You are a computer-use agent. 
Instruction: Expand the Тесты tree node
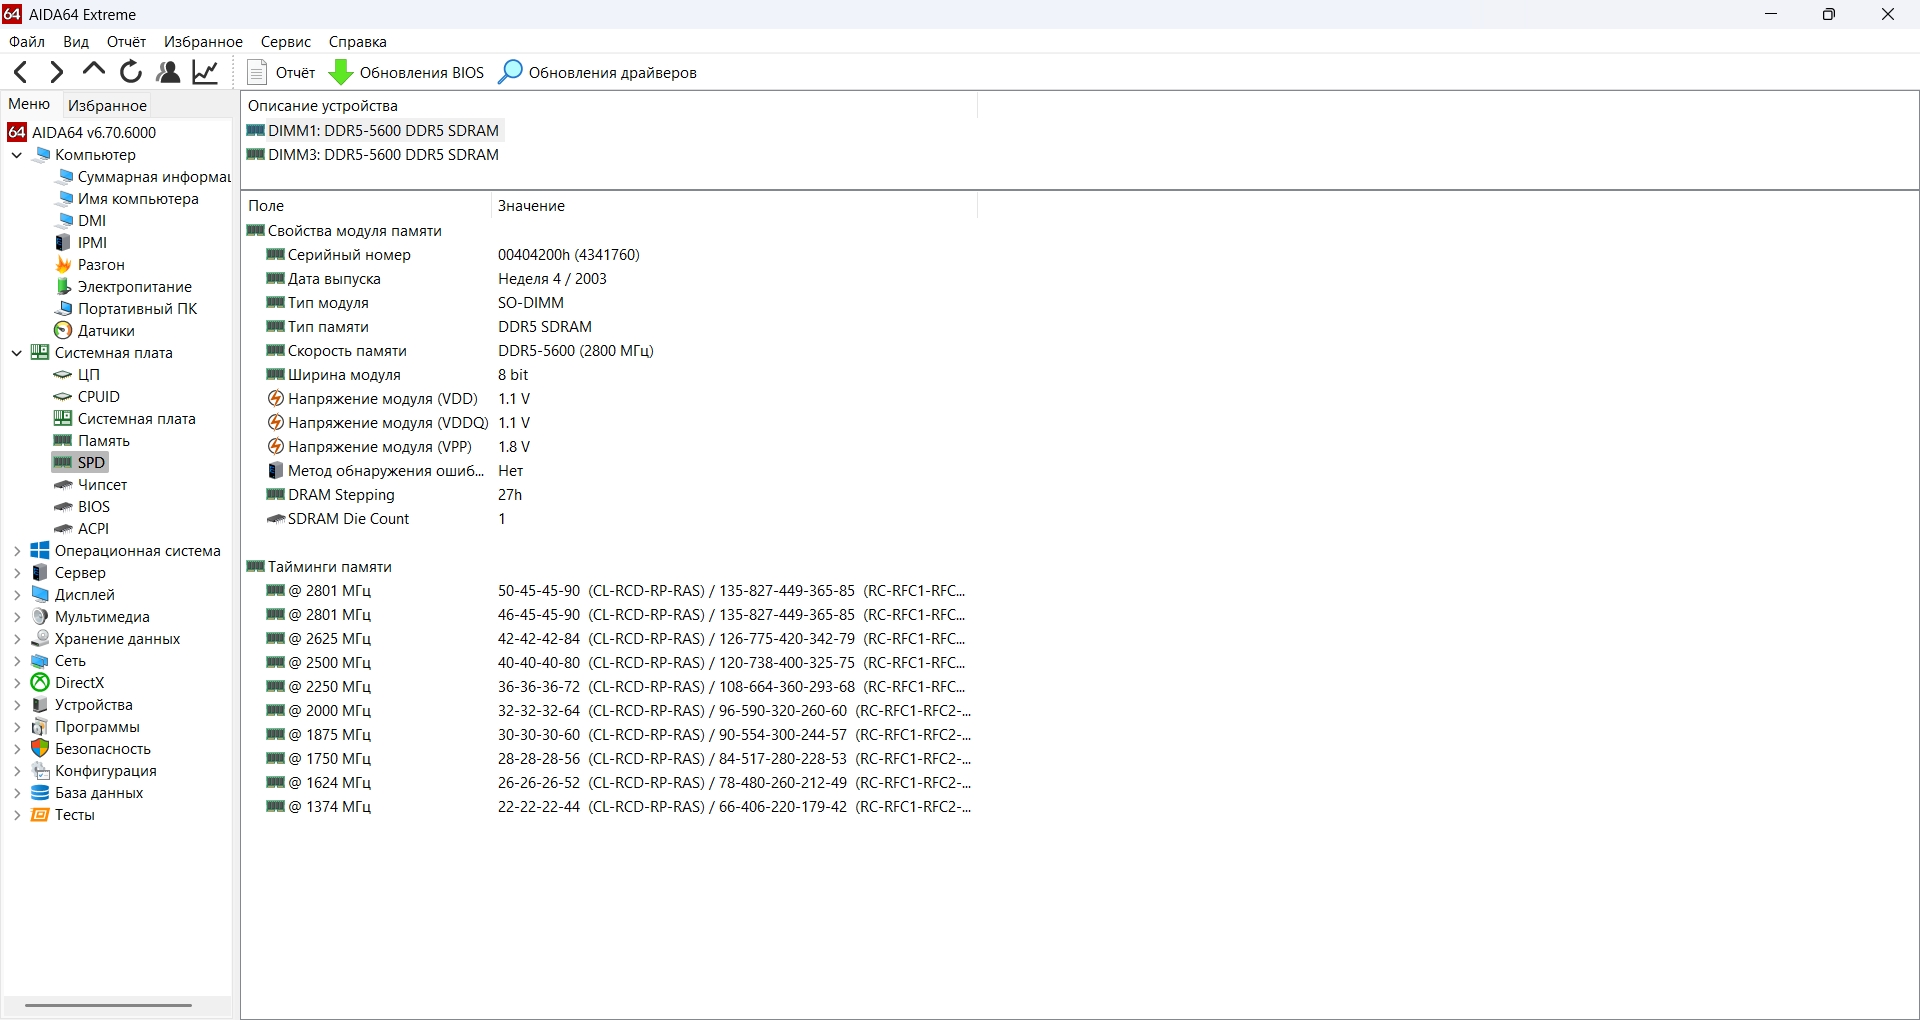pyautogui.click(x=16, y=815)
